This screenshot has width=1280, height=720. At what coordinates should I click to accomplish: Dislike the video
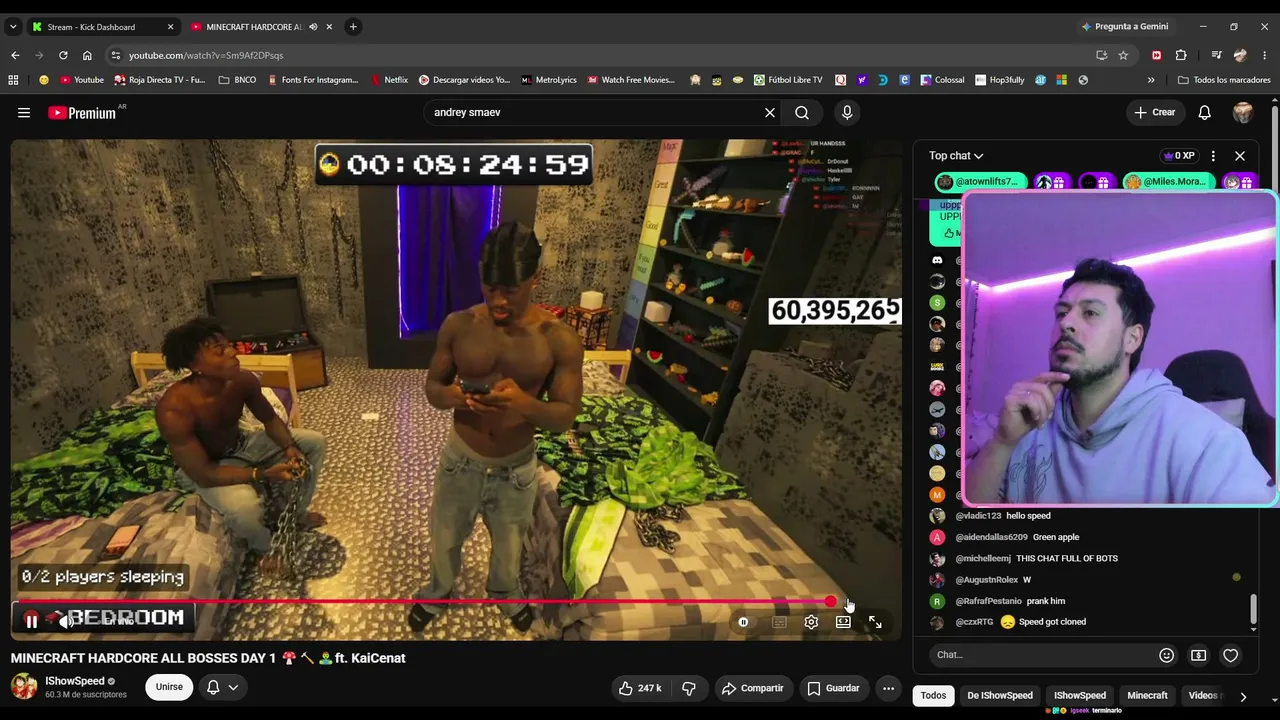(688, 688)
